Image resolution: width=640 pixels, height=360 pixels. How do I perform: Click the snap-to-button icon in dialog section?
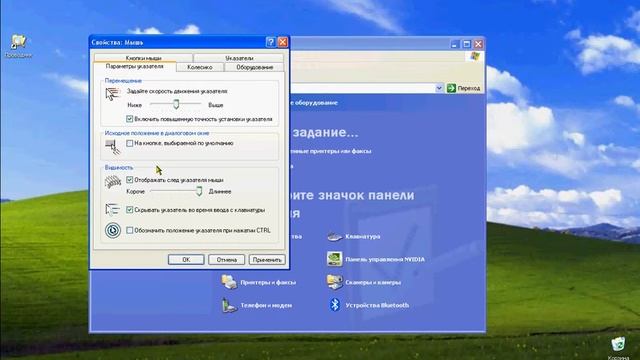click(x=113, y=147)
